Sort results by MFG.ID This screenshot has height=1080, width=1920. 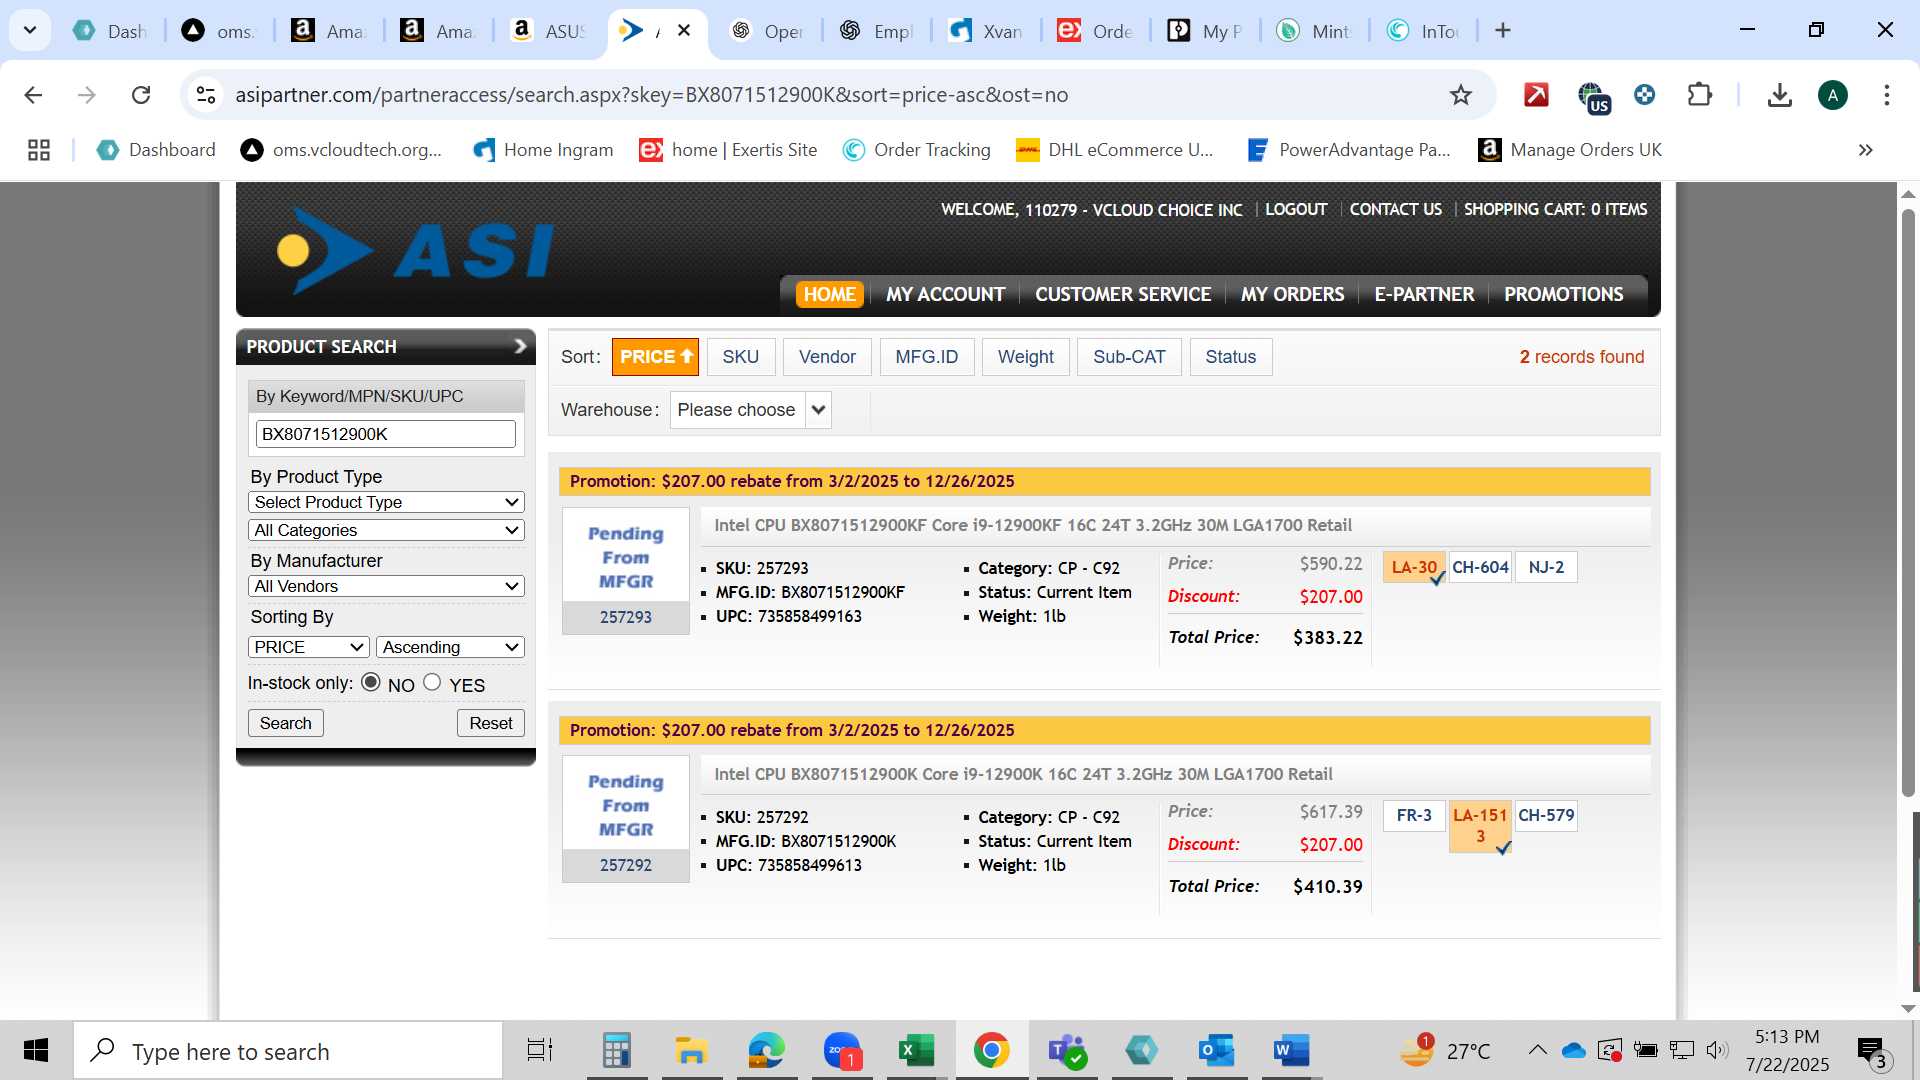(x=927, y=357)
